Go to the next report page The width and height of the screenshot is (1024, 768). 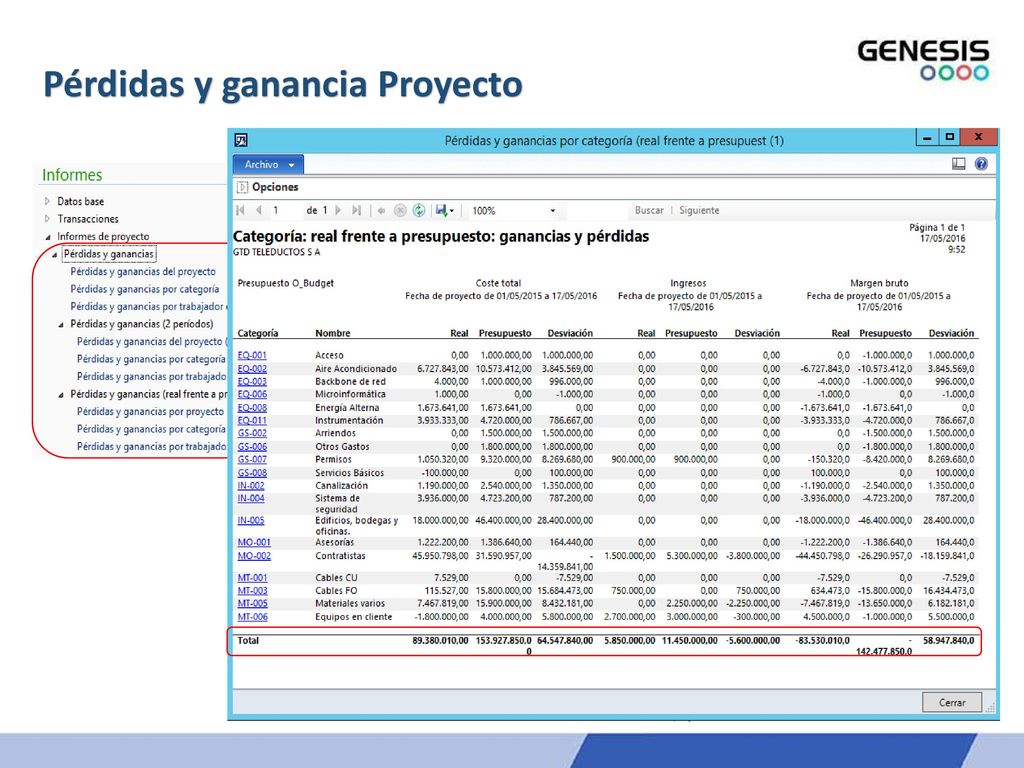[338, 210]
